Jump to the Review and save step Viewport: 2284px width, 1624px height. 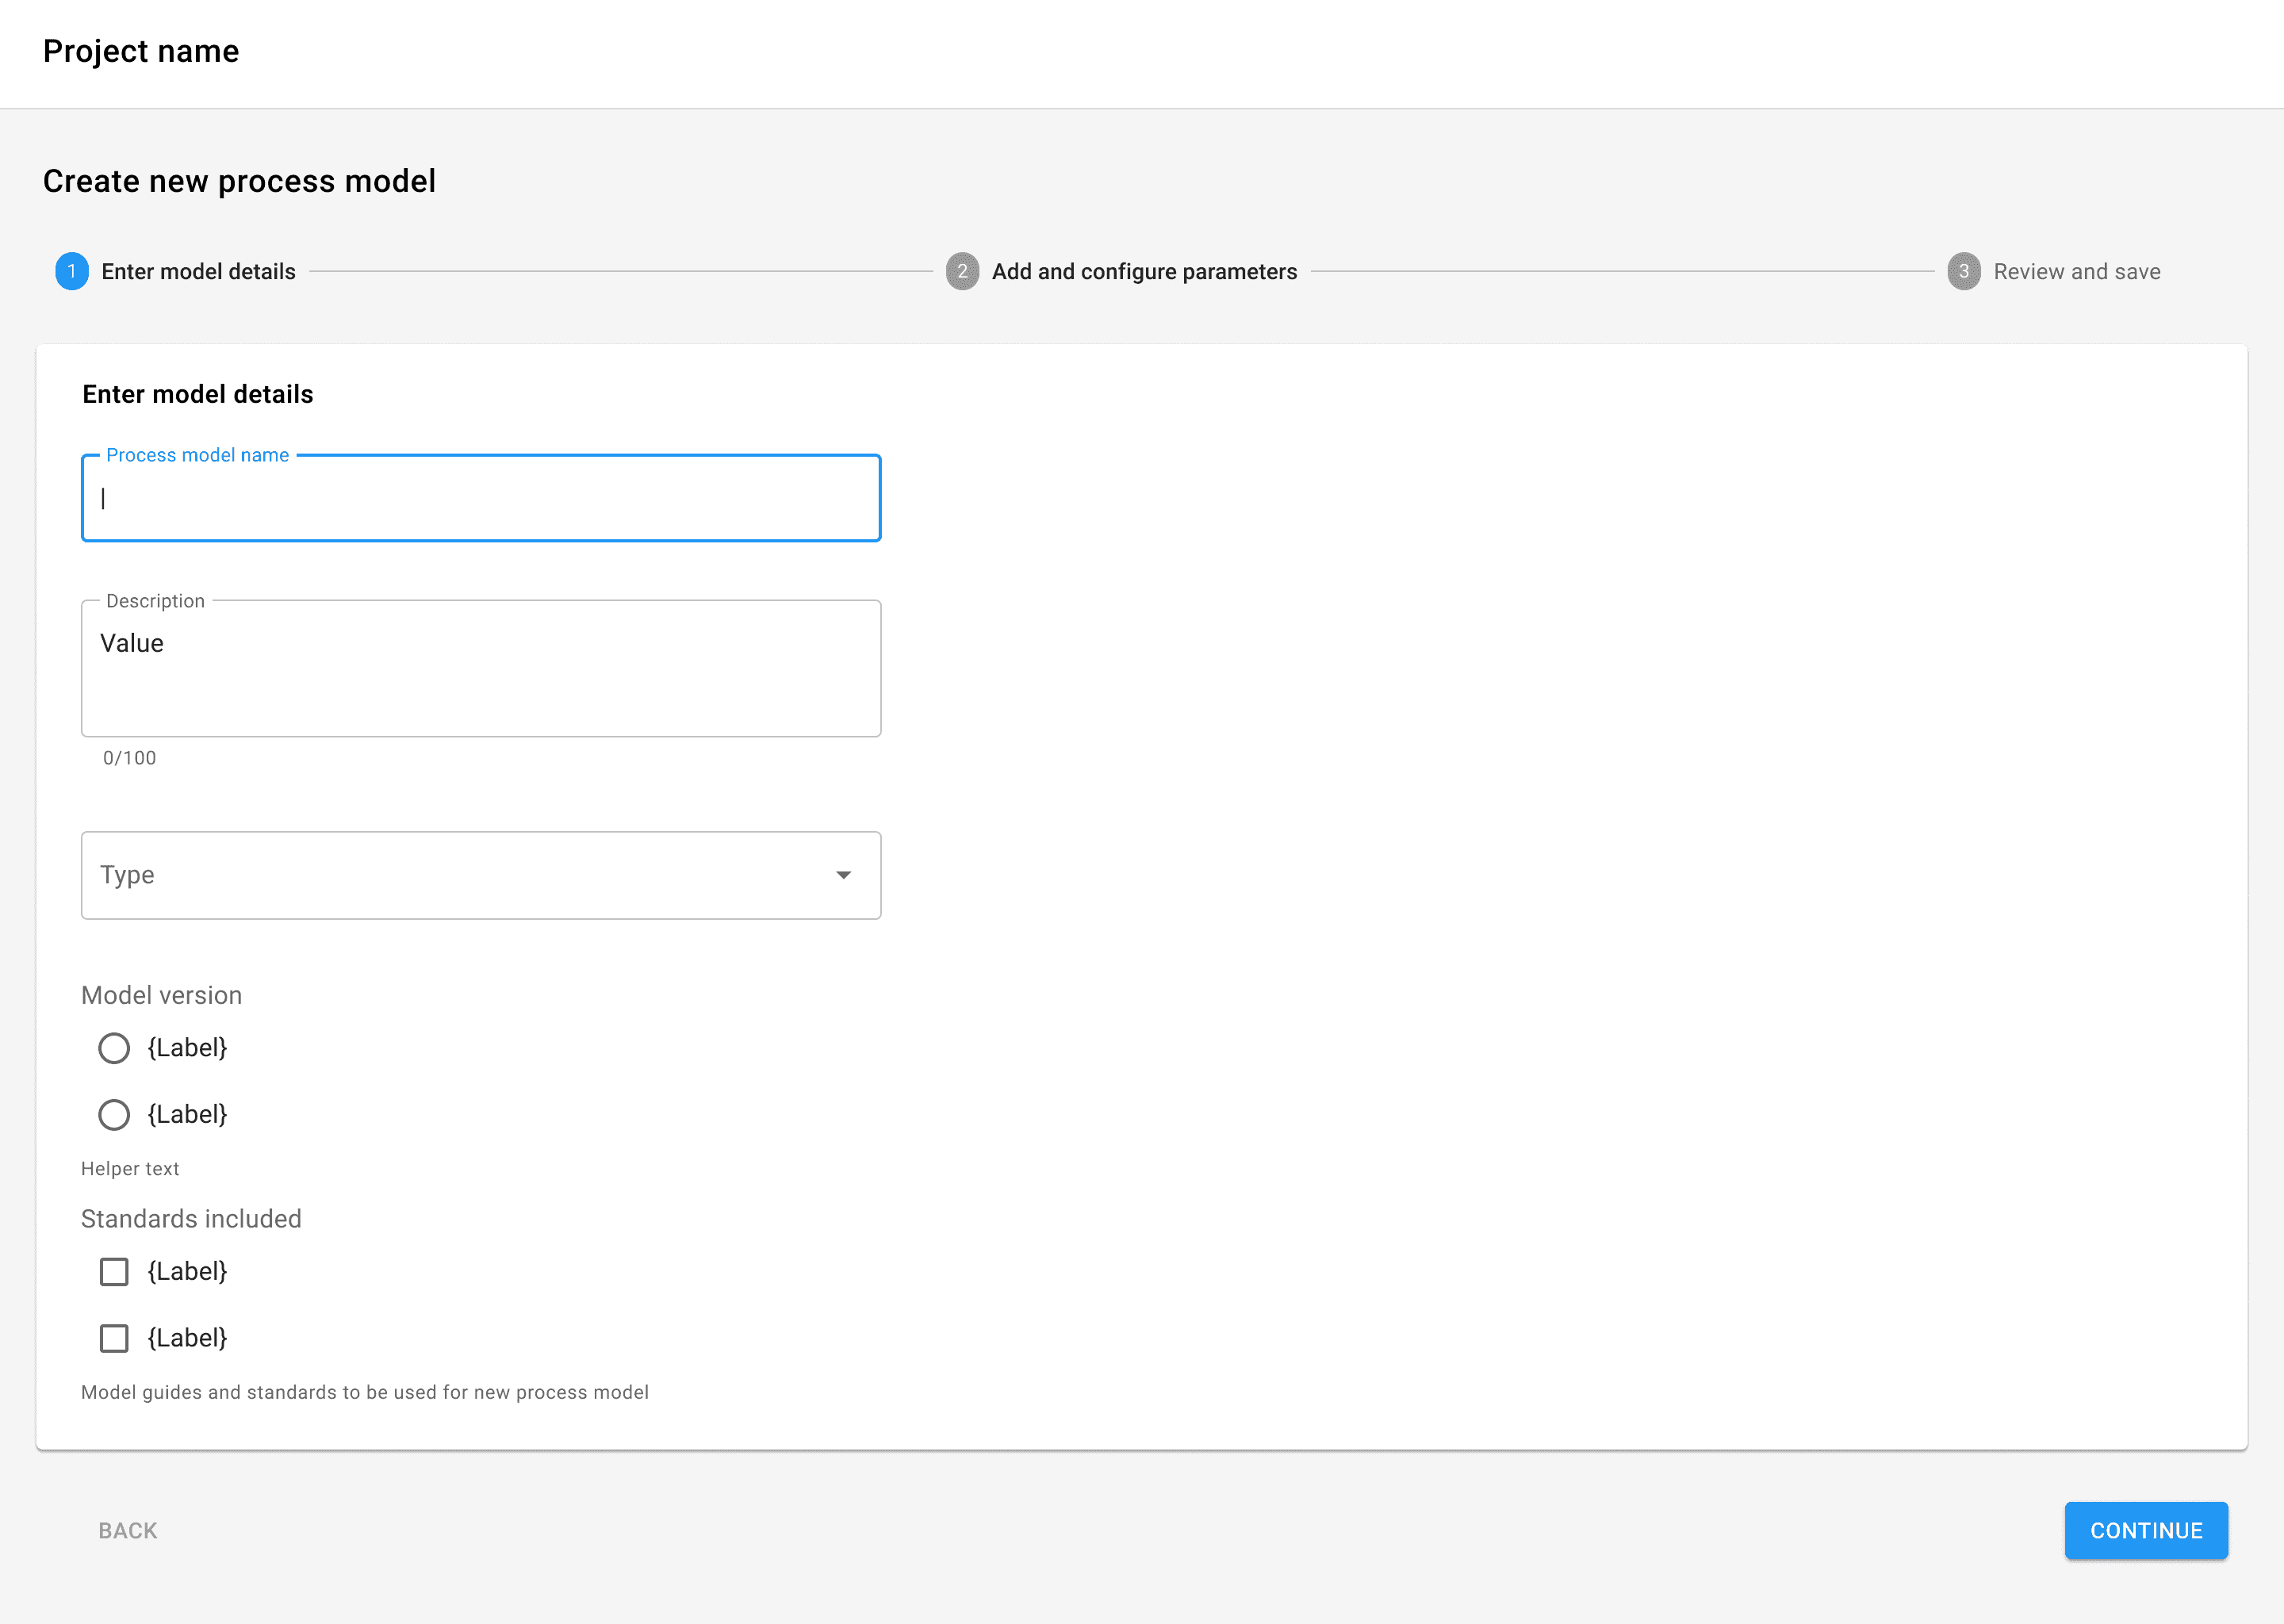point(2054,271)
